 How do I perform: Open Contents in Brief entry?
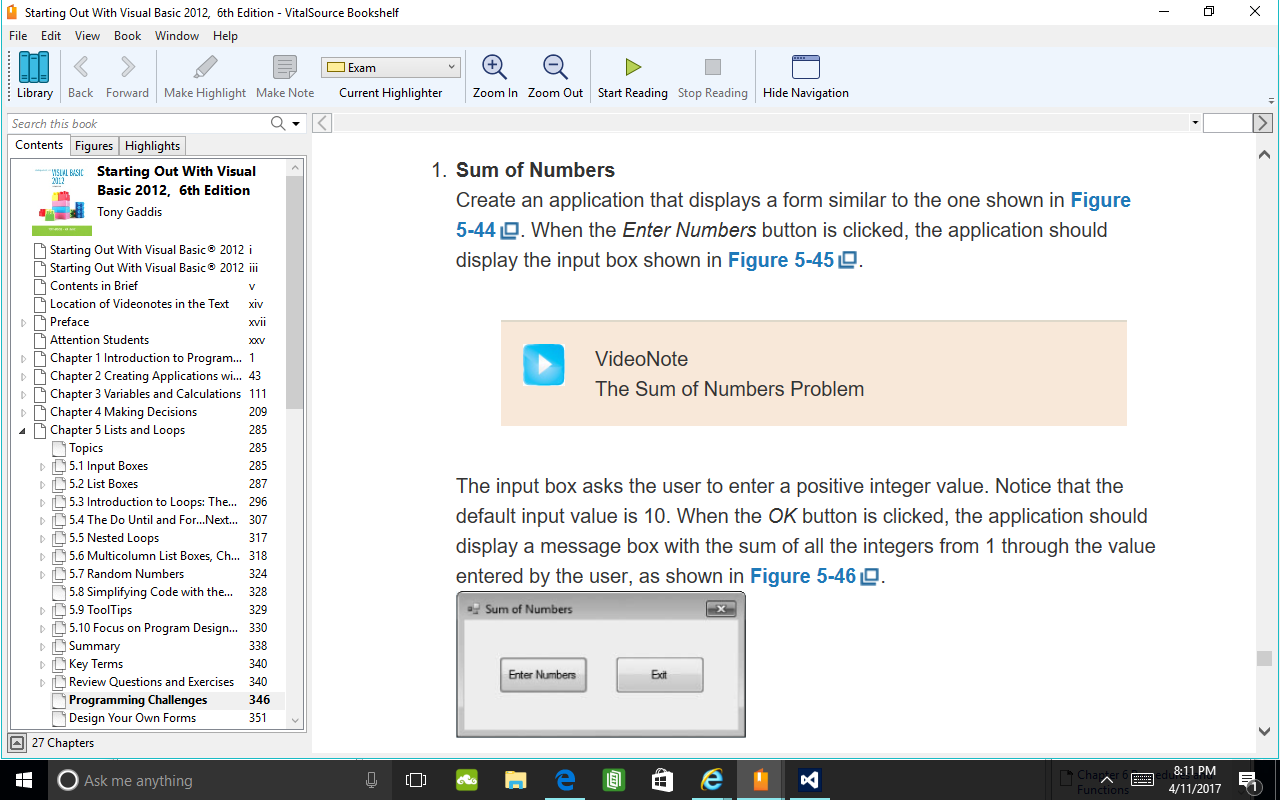click(x=94, y=286)
